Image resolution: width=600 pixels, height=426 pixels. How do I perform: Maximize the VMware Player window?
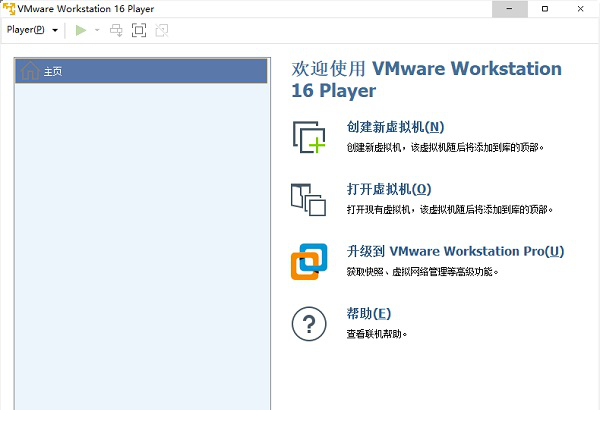[545, 9]
